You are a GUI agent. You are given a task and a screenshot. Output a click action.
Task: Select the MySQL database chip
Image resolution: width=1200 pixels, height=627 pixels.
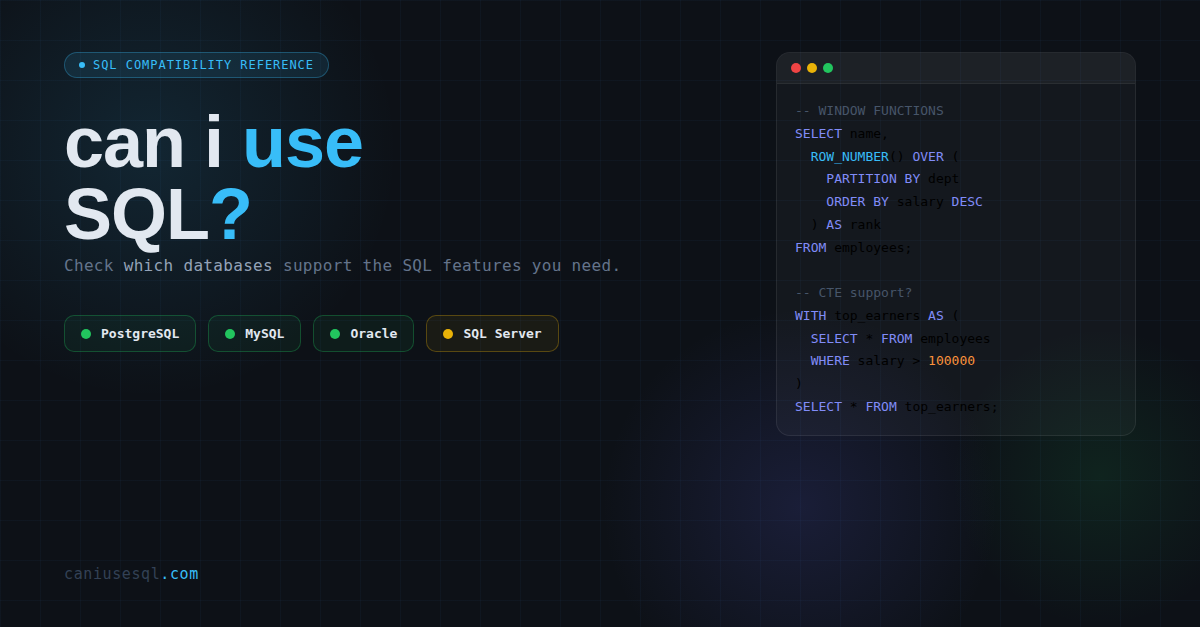pyautogui.click(x=254, y=334)
